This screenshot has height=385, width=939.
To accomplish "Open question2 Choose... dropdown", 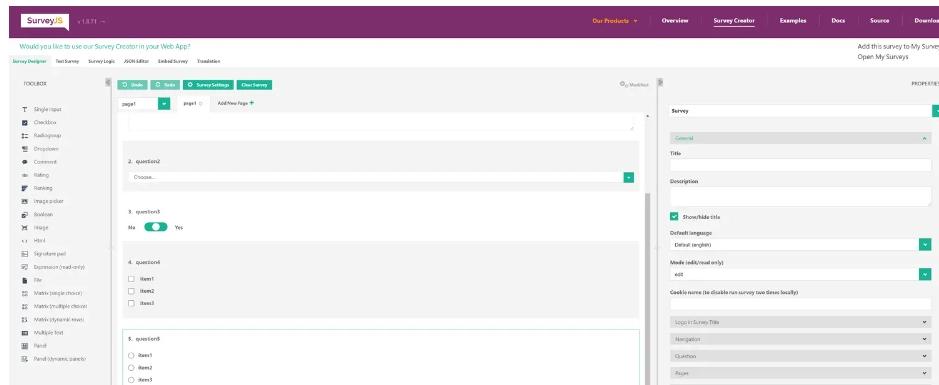I will (628, 177).
